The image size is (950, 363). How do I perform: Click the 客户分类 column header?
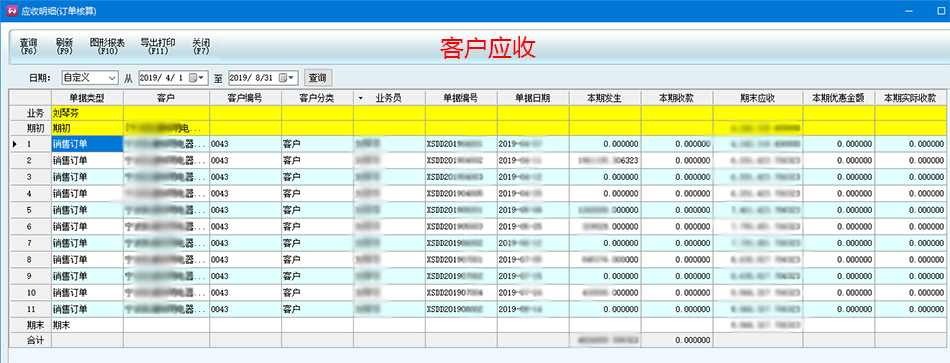(317, 98)
